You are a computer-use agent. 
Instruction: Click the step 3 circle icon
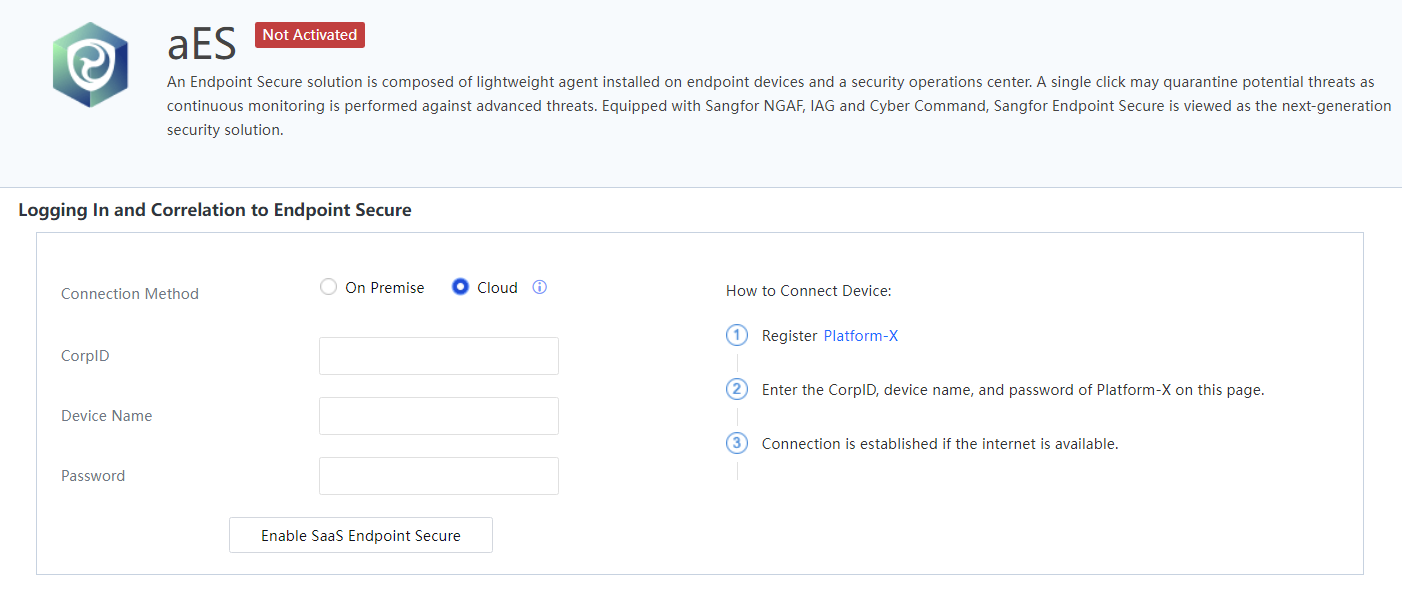pyautogui.click(x=737, y=444)
